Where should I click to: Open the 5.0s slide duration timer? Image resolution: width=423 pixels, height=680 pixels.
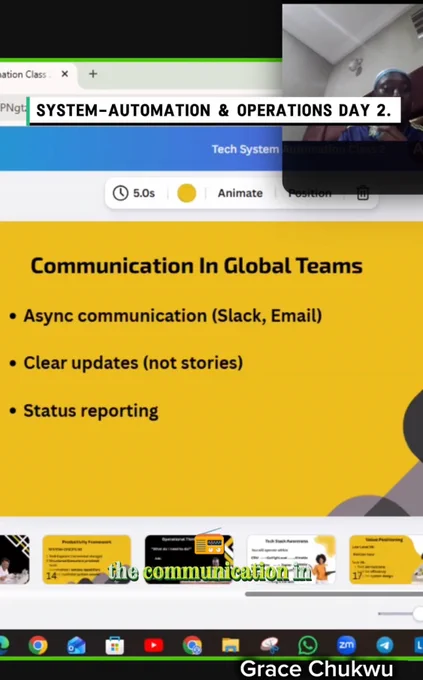pyautogui.click(x=134, y=193)
